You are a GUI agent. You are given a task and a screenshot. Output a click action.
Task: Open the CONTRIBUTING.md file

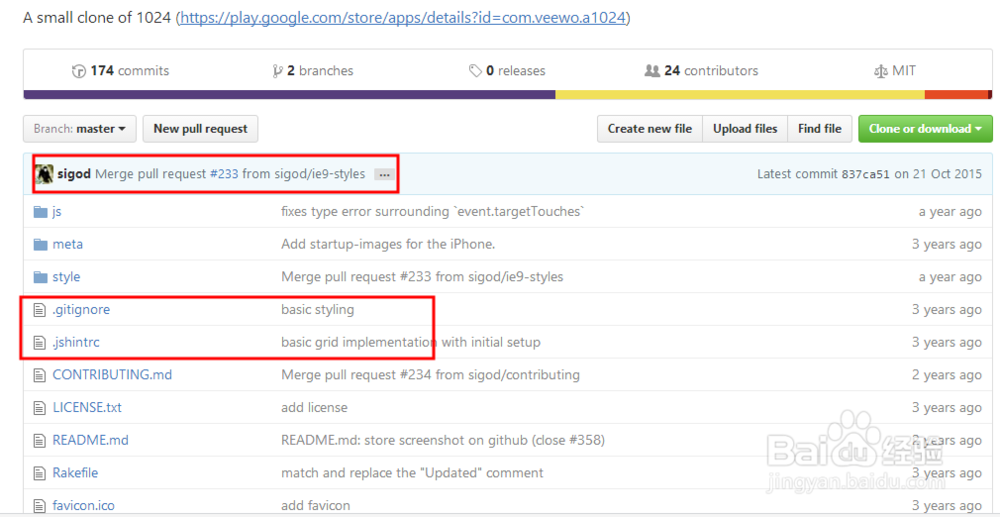pyautogui.click(x=112, y=375)
